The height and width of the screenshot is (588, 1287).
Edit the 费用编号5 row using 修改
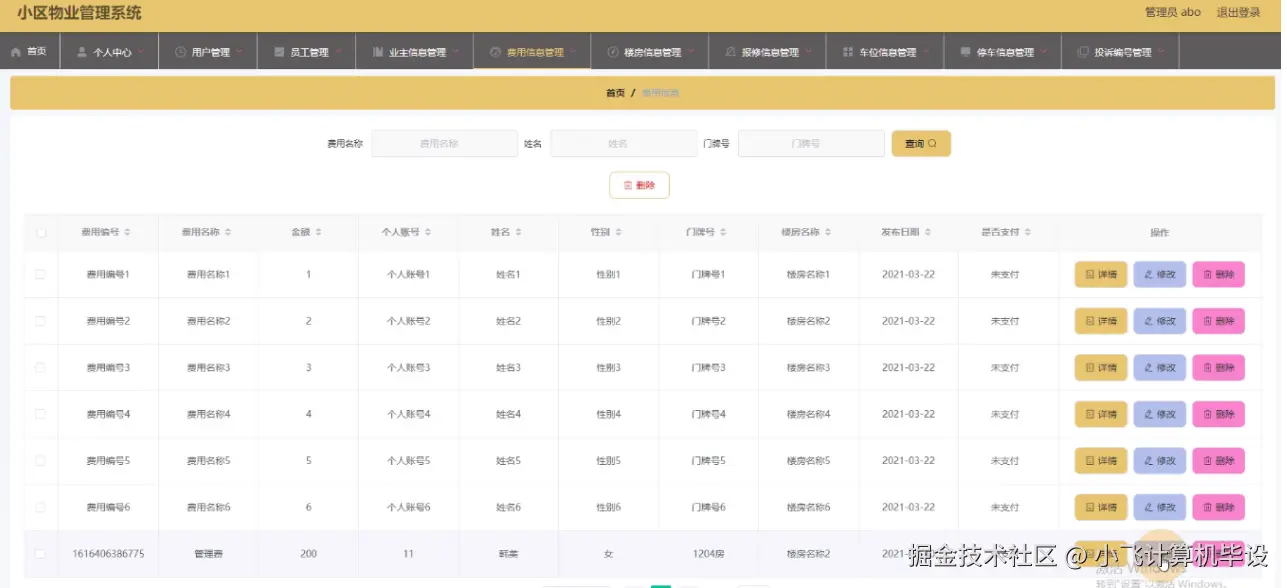coord(1159,460)
